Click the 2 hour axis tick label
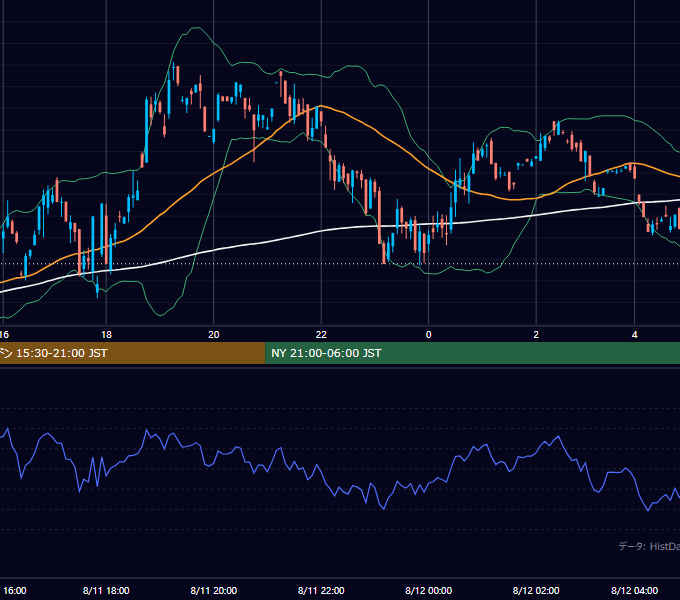680x600 pixels. (x=536, y=335)
